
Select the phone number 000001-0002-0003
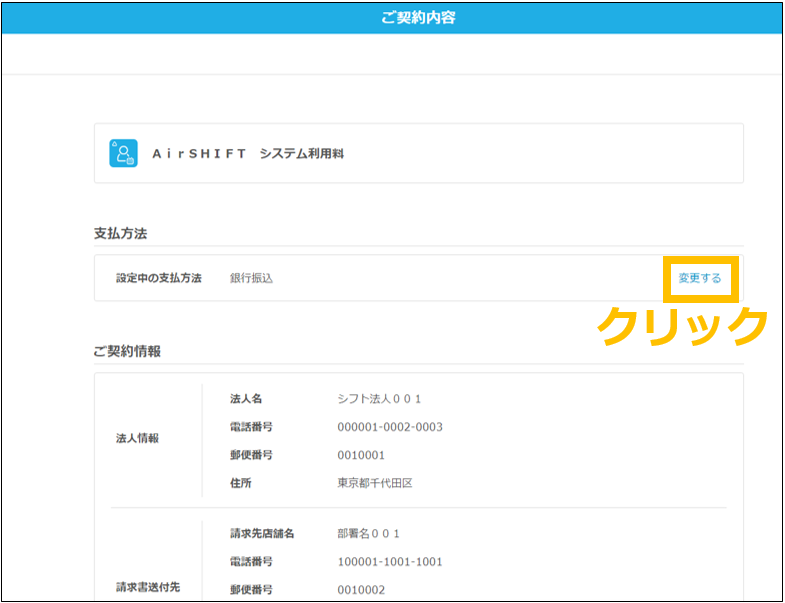click(x=390, y=427)
